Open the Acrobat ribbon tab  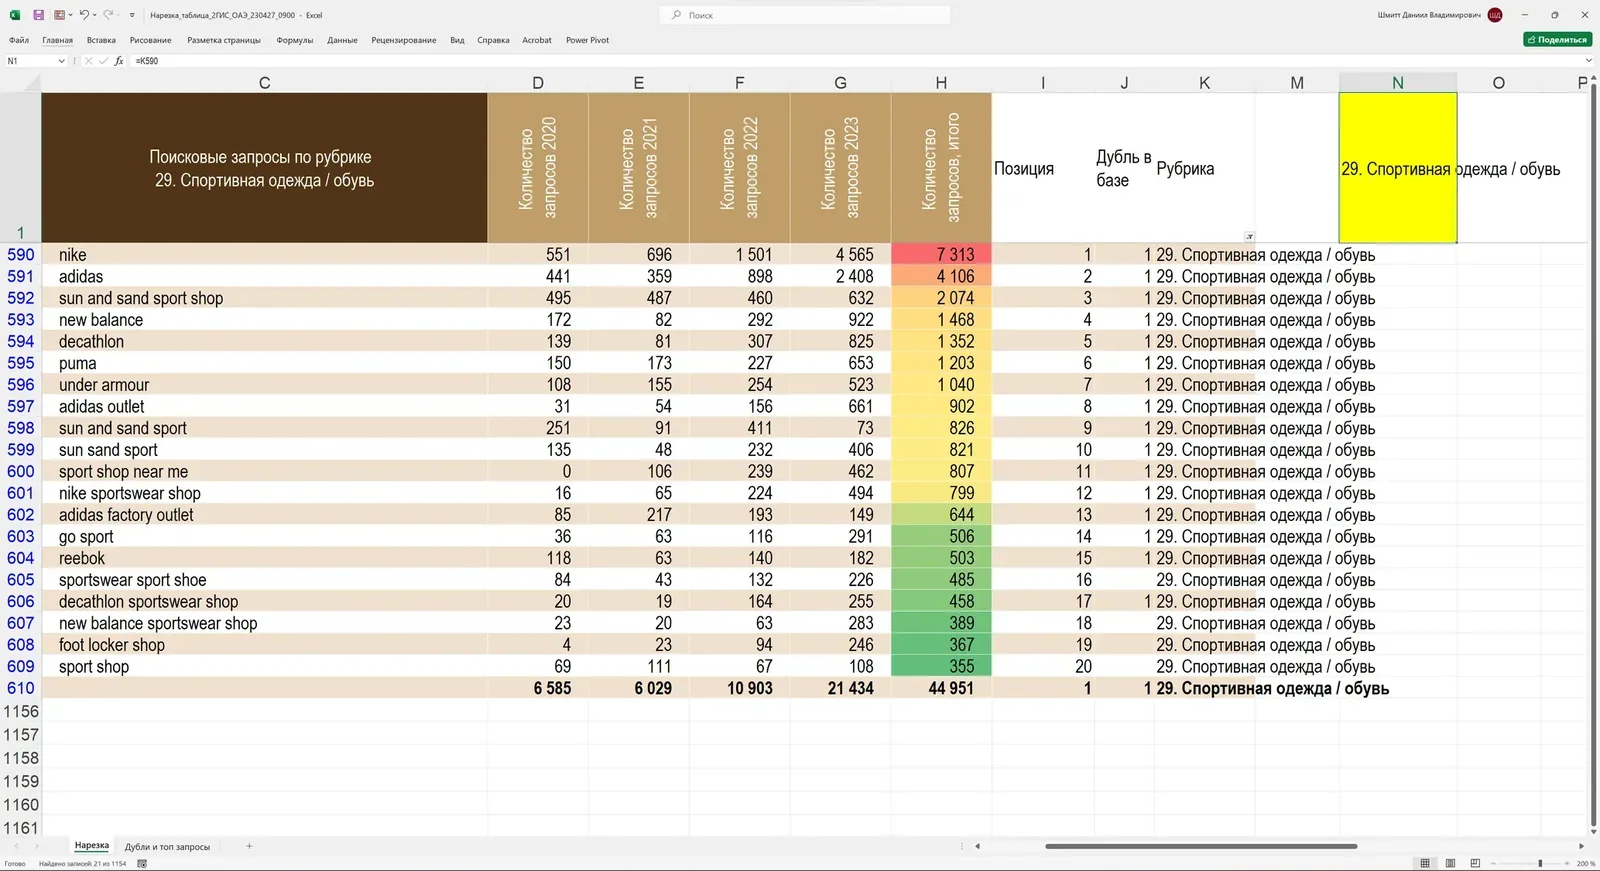(x=537, y=40)
